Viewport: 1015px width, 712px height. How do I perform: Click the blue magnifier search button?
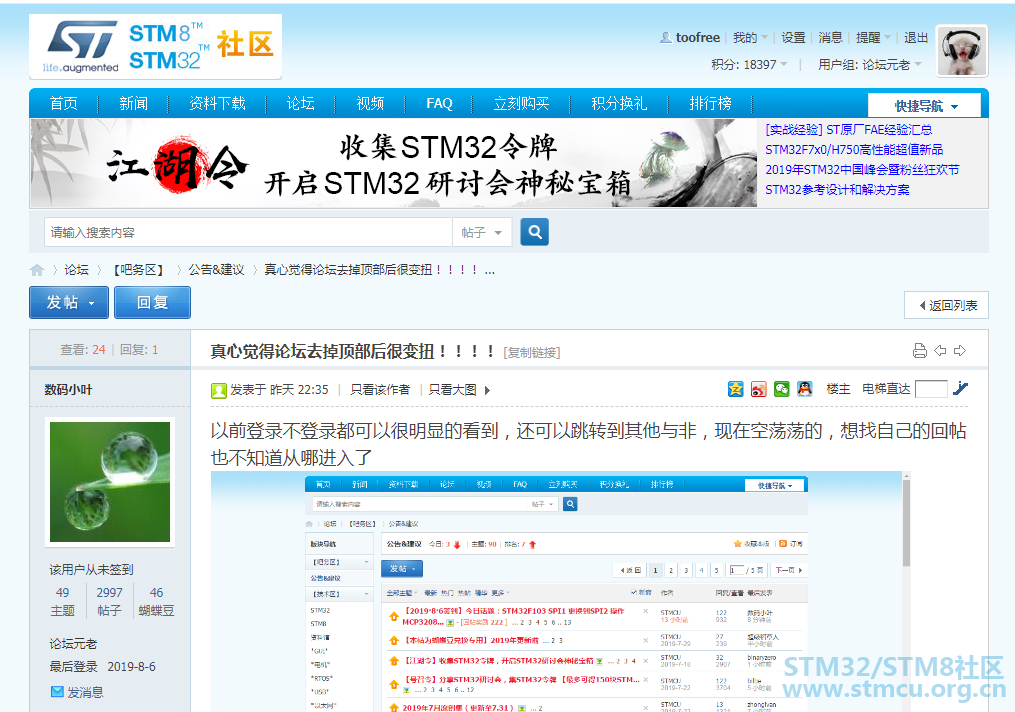pos(535,232)
